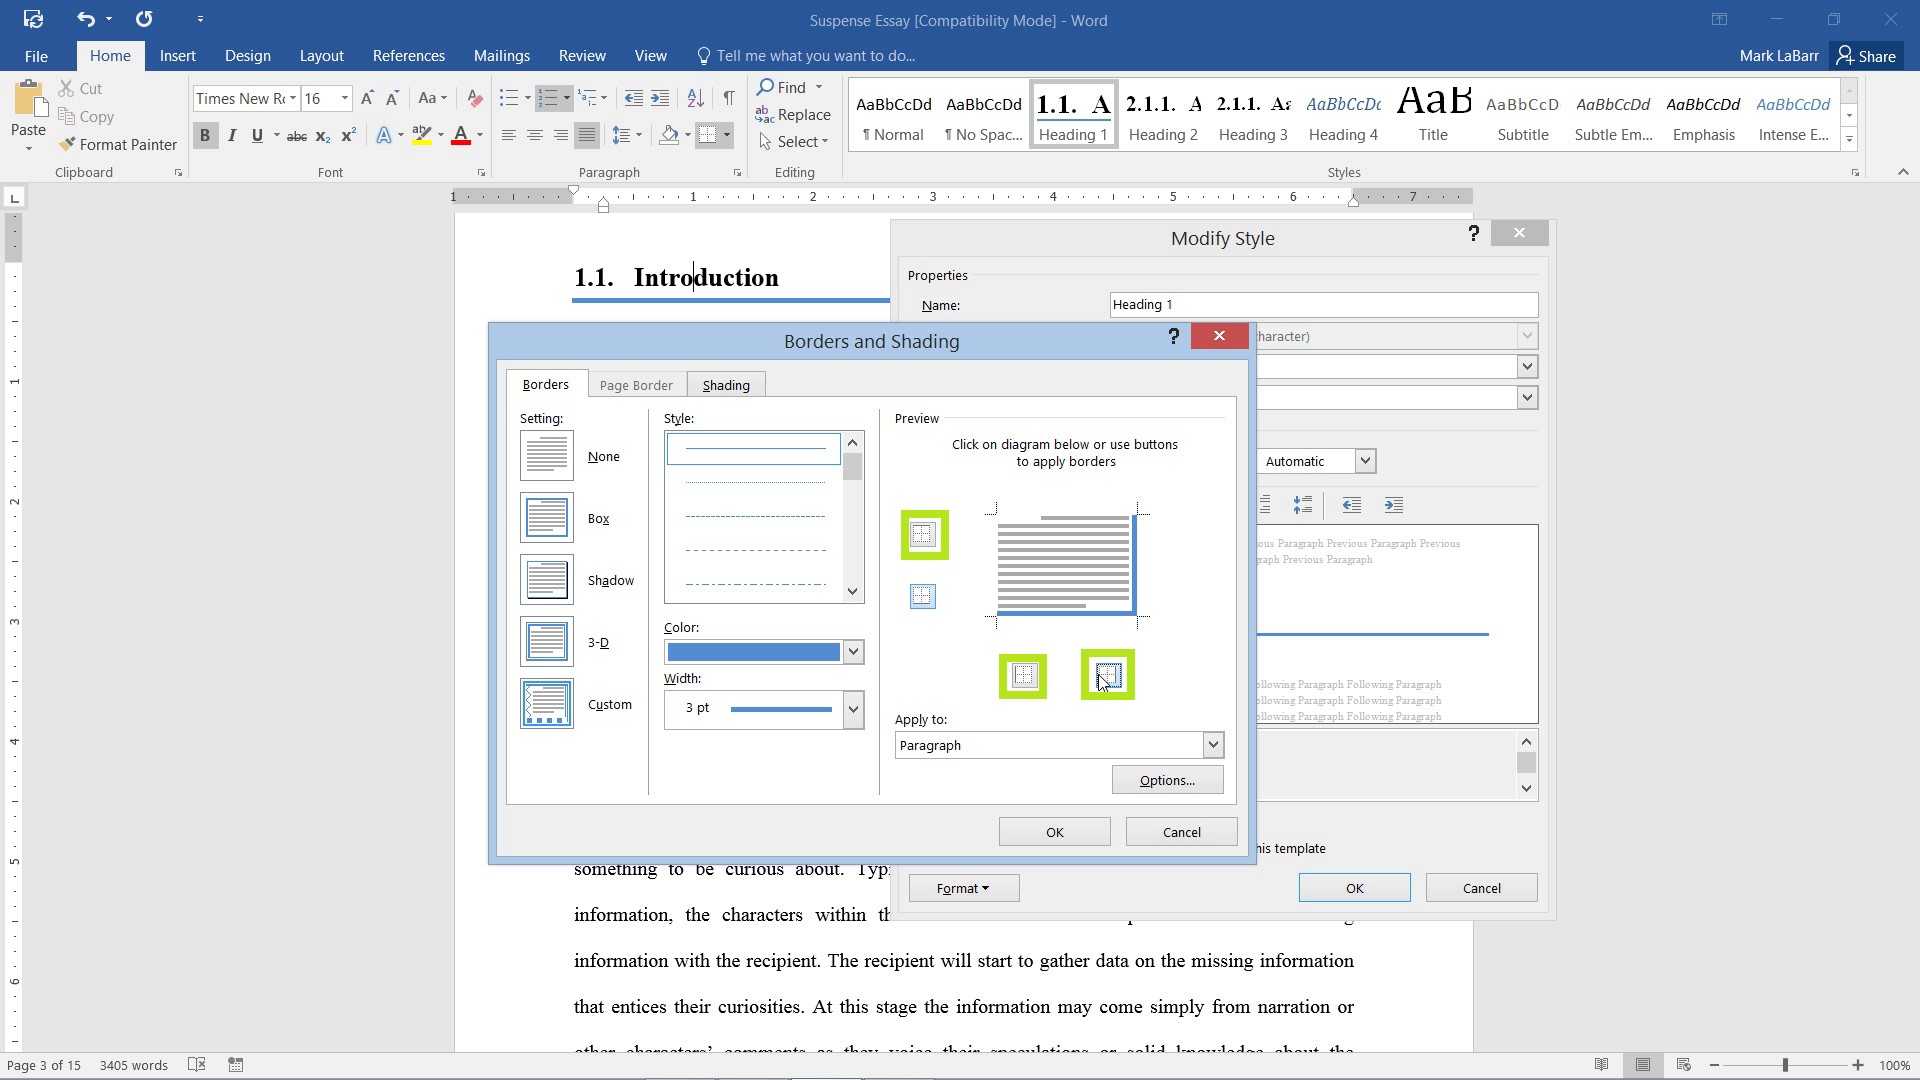Expand the Apply to dropdown
The image size is (1920, 1080).
click(1212, 744)
